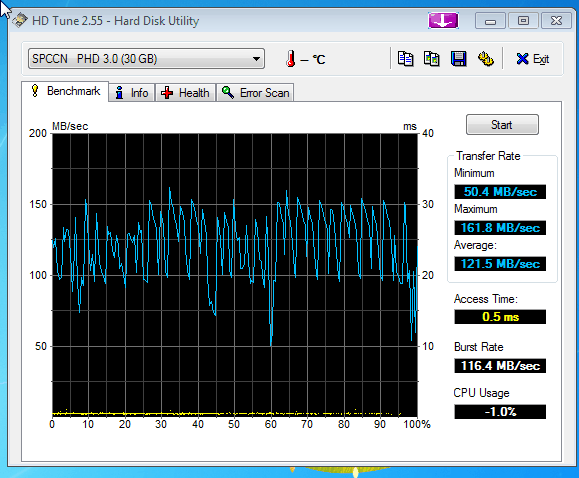579x478 pixels.
Task: Click the Access Time 0.5 ms field
Action: 500,317
